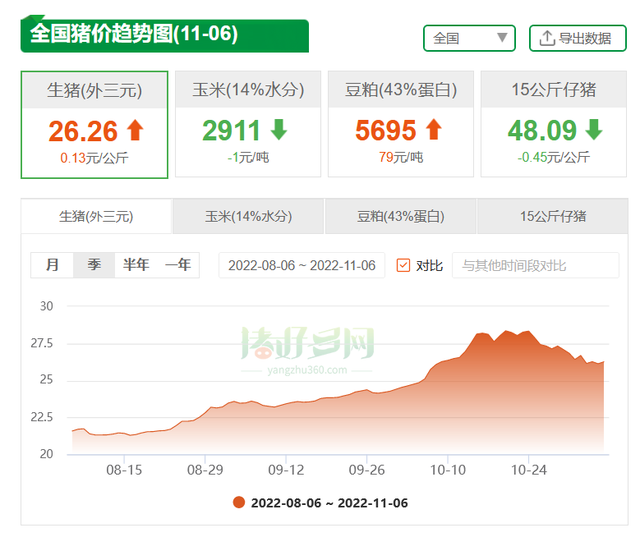Open the date range picker 2022-08-06 ~ 2022-11-06

(301, 265)
